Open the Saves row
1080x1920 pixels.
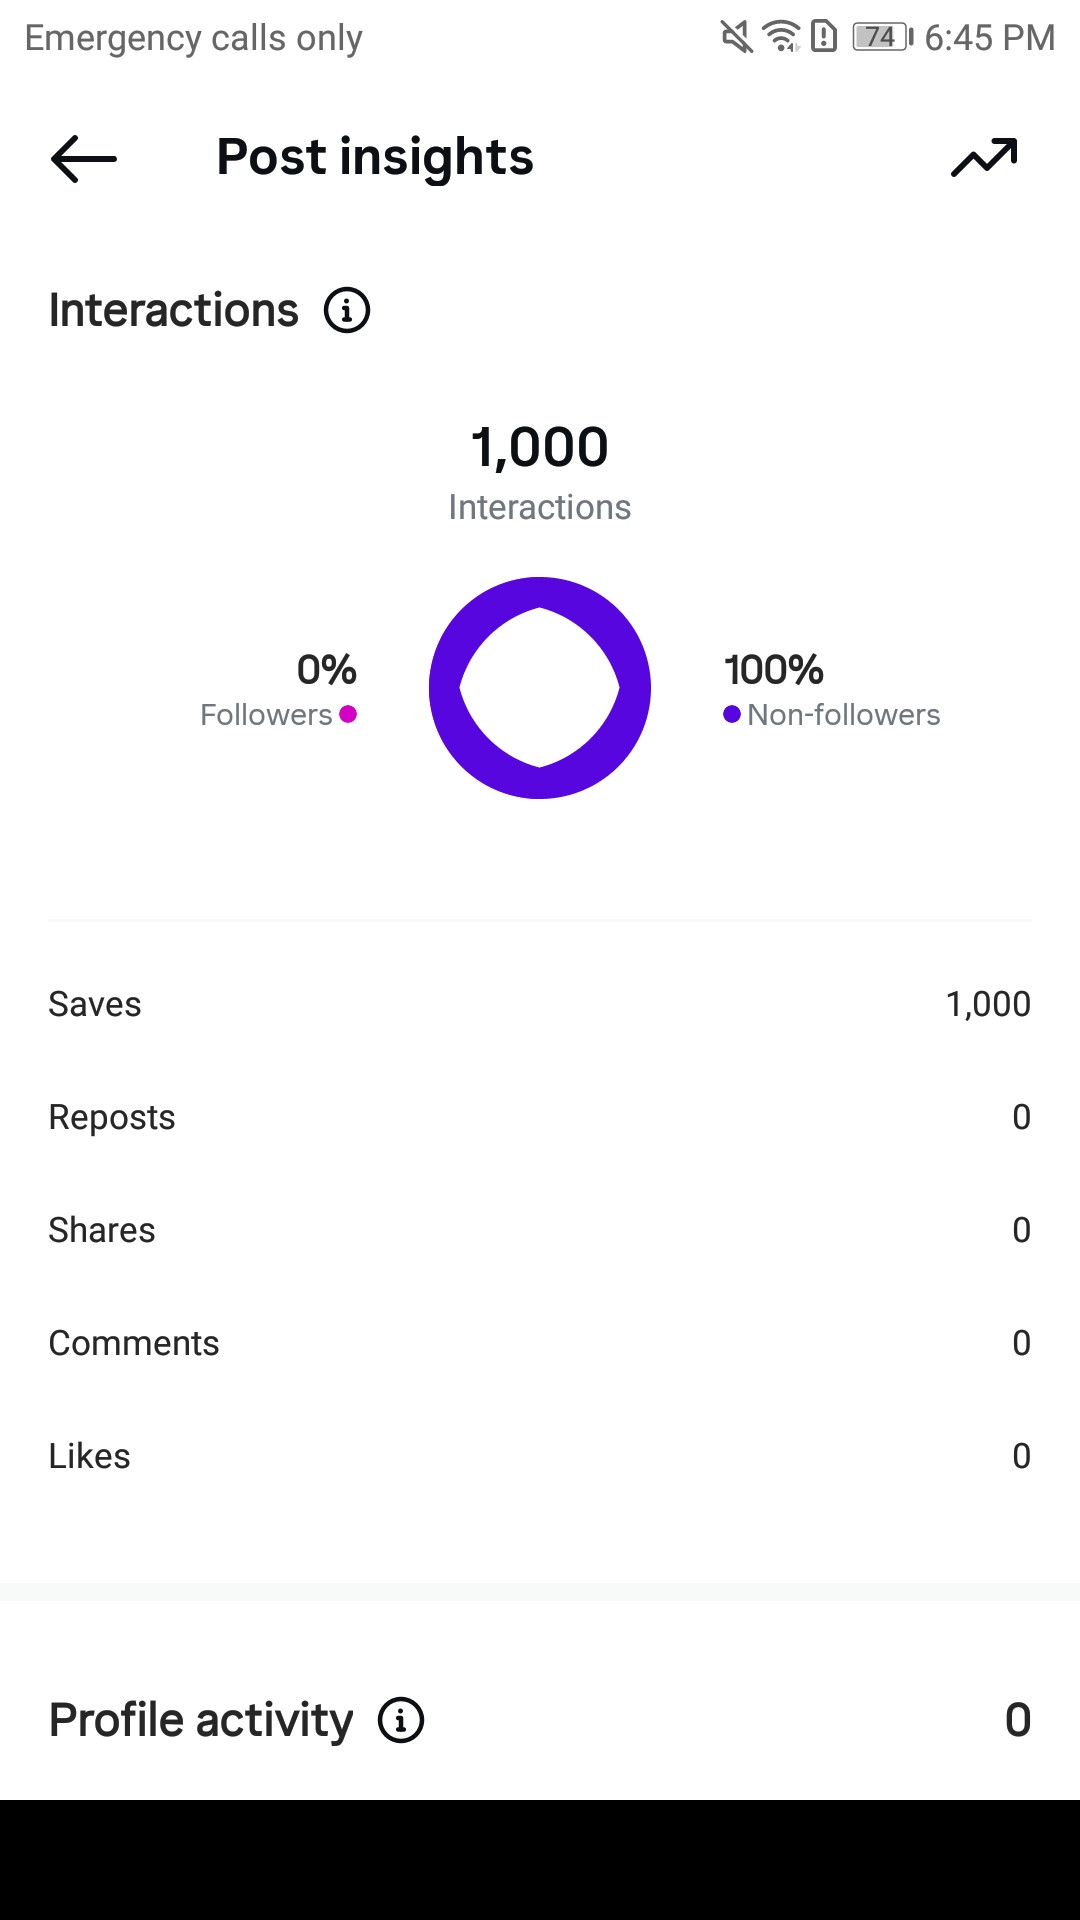(540, 1004)
